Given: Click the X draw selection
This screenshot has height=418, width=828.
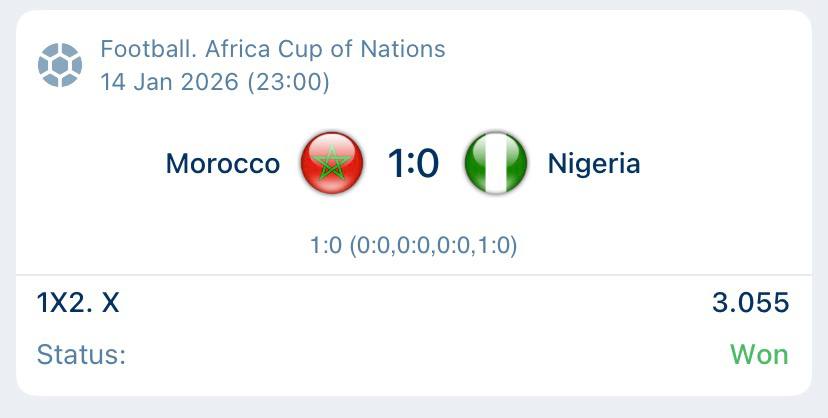Looking at the screenshot, I should (110, 302).
